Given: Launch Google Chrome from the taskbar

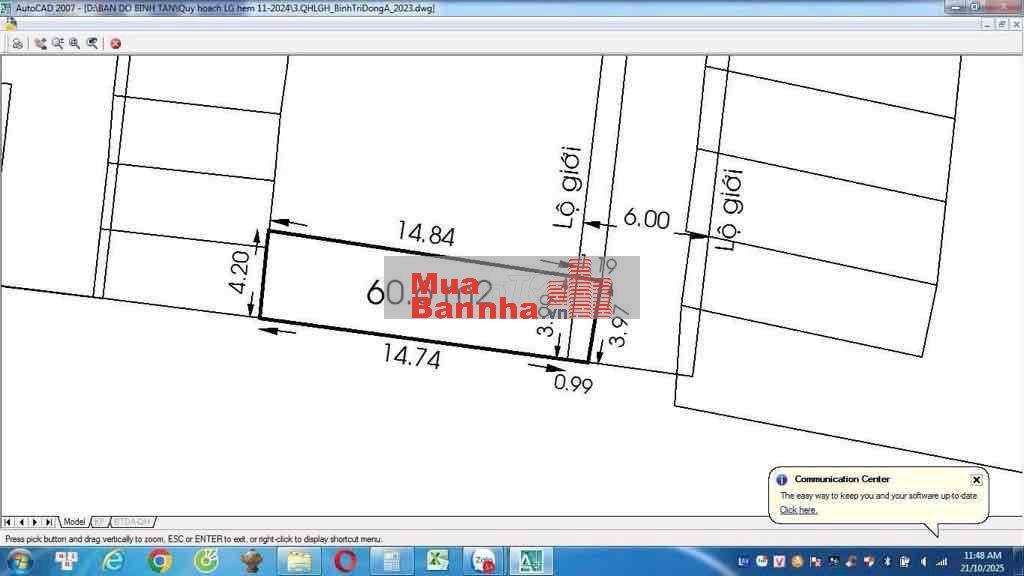Looking at the screenshot, I should 160,561.
